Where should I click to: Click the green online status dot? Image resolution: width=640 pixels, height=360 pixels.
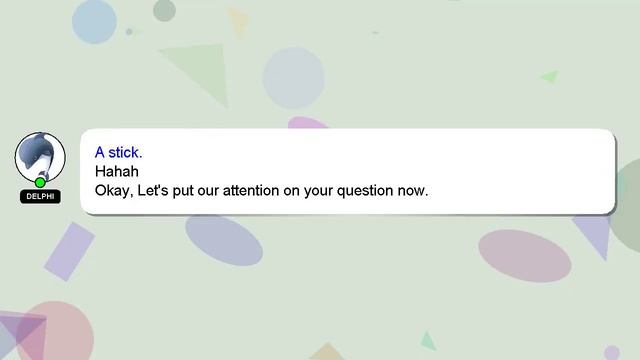(40, 182)
